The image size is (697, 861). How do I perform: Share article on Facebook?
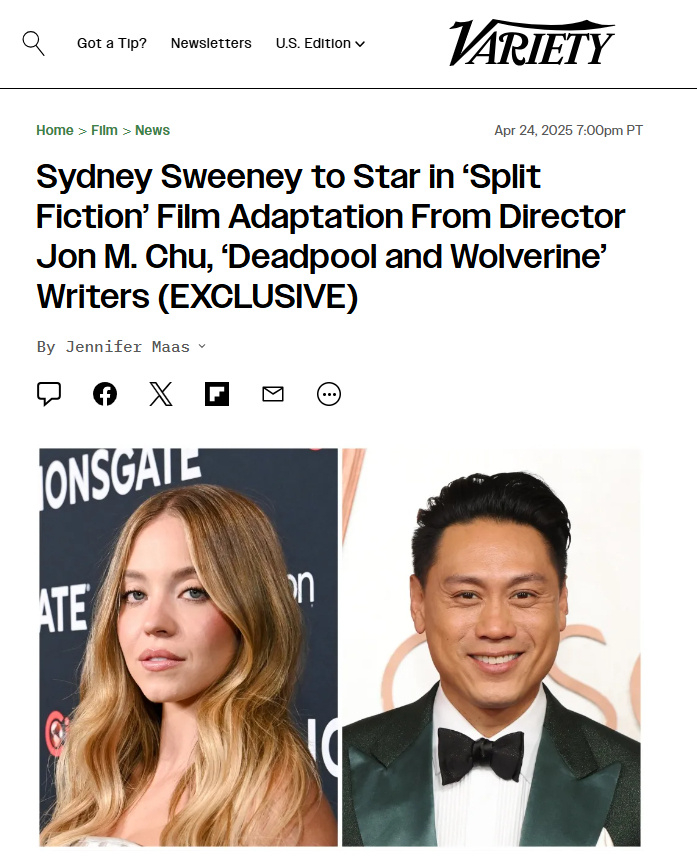105,394
